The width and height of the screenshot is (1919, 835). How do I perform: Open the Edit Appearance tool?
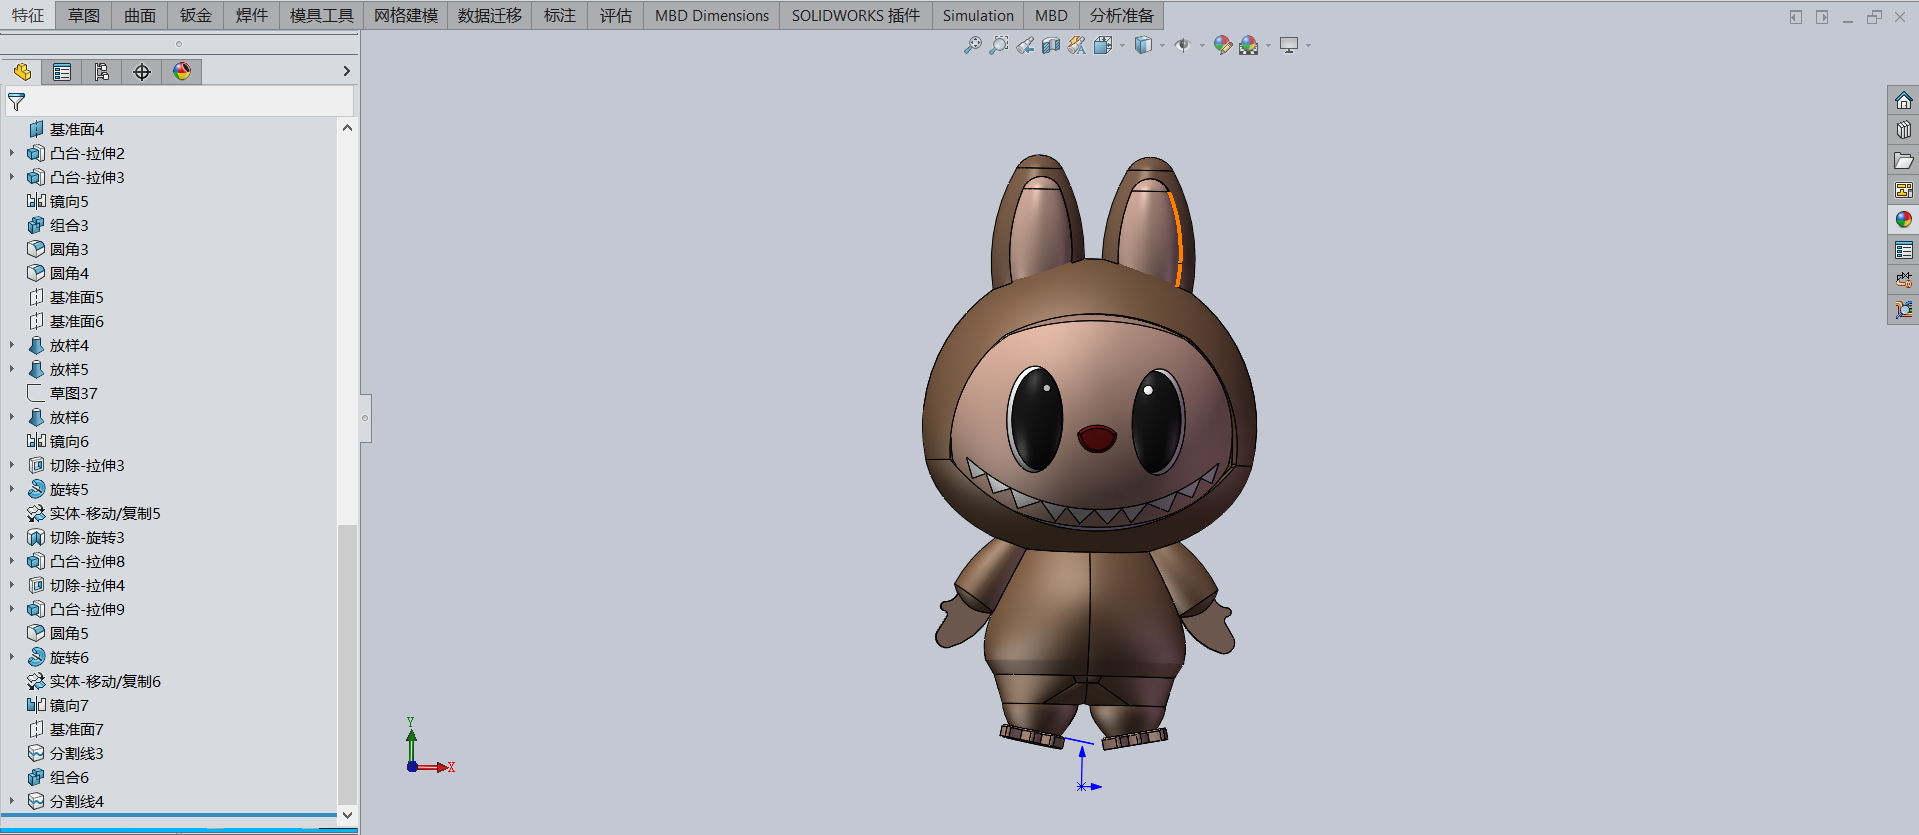click(x=1222, y=45)
